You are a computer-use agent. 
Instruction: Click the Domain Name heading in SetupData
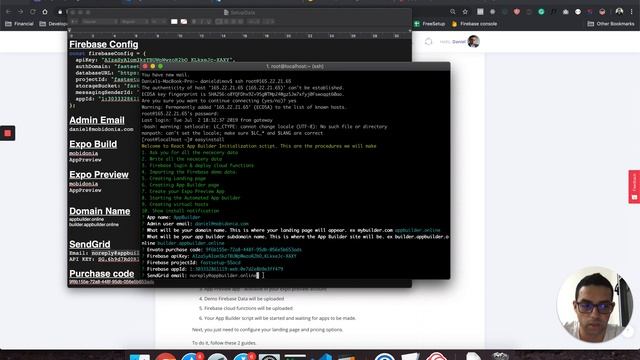coord(100,211)
